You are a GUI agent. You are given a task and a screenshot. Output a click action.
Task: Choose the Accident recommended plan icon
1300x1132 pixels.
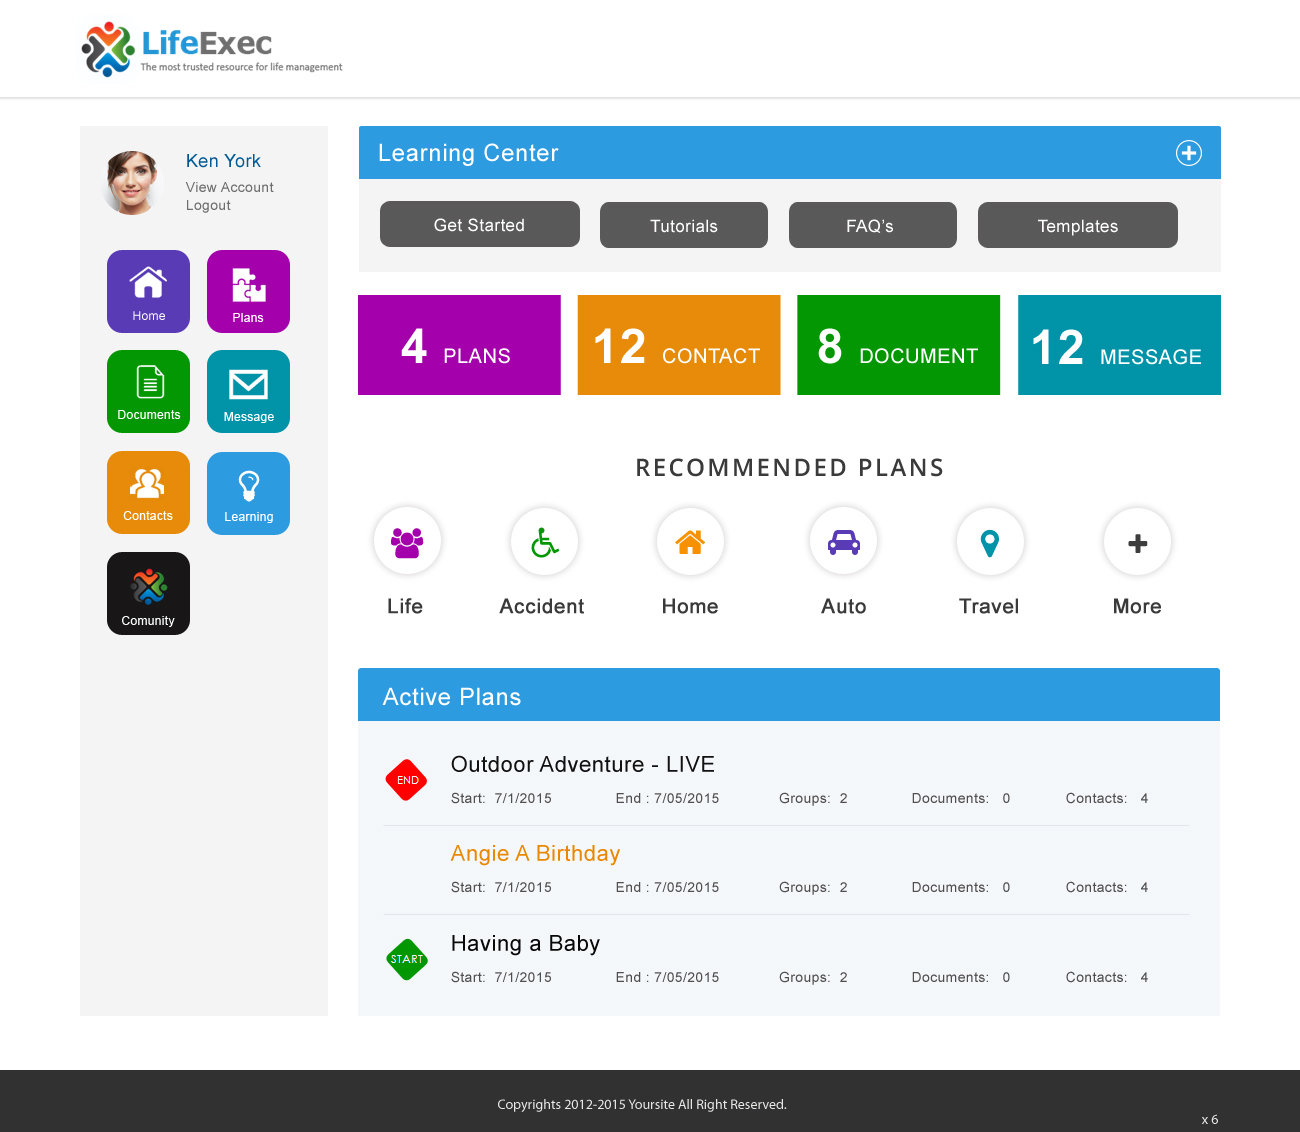point(544,542)
